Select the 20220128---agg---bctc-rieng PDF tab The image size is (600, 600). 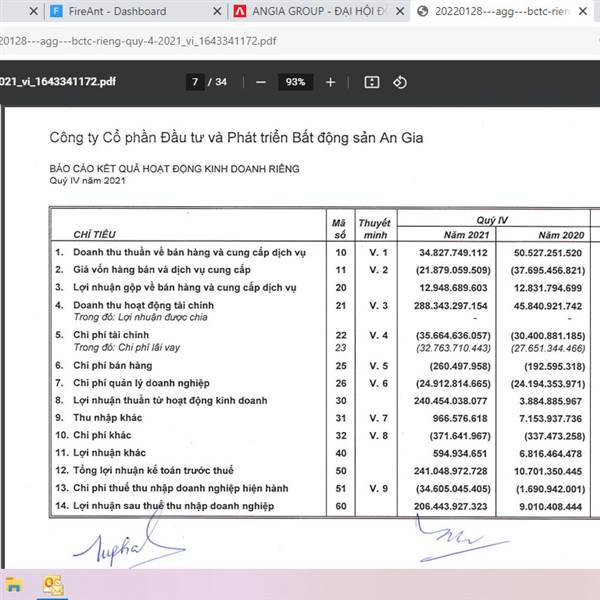(502, 11)
